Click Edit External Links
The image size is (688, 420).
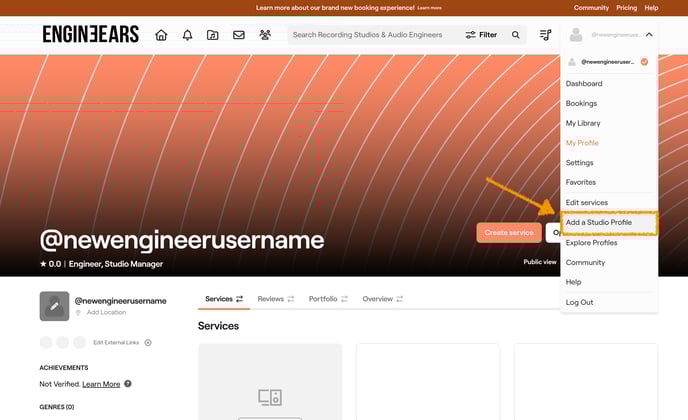(116, 343)
